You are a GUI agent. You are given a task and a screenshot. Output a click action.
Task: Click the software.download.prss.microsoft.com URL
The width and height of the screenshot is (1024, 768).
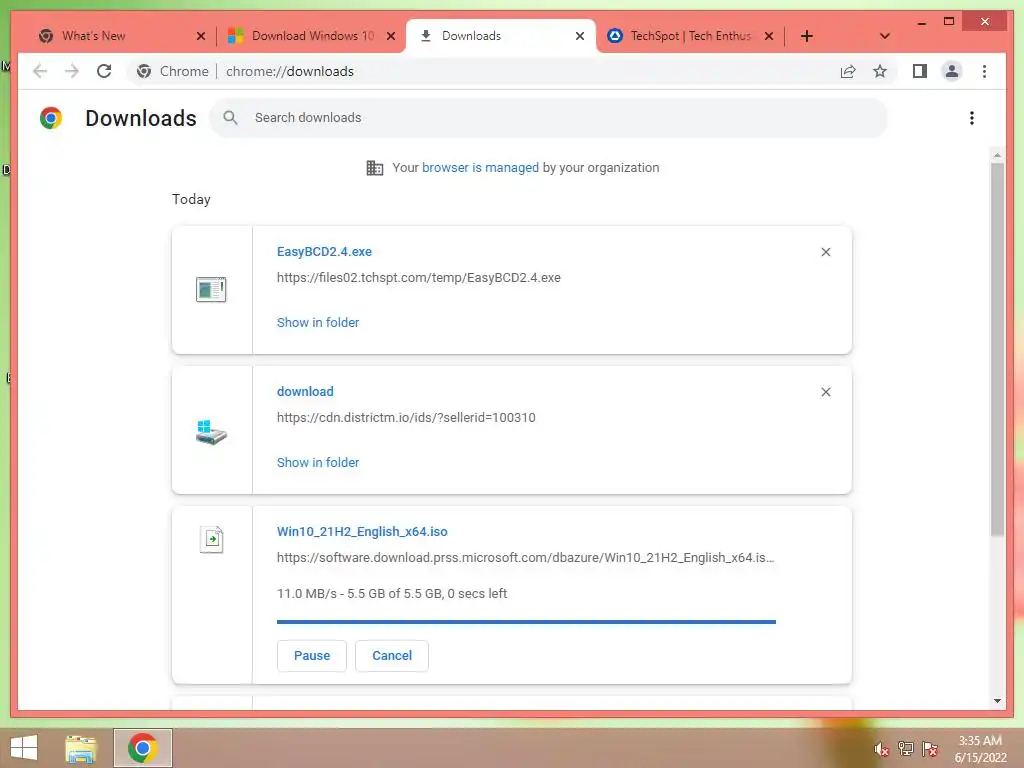point(526,558)
